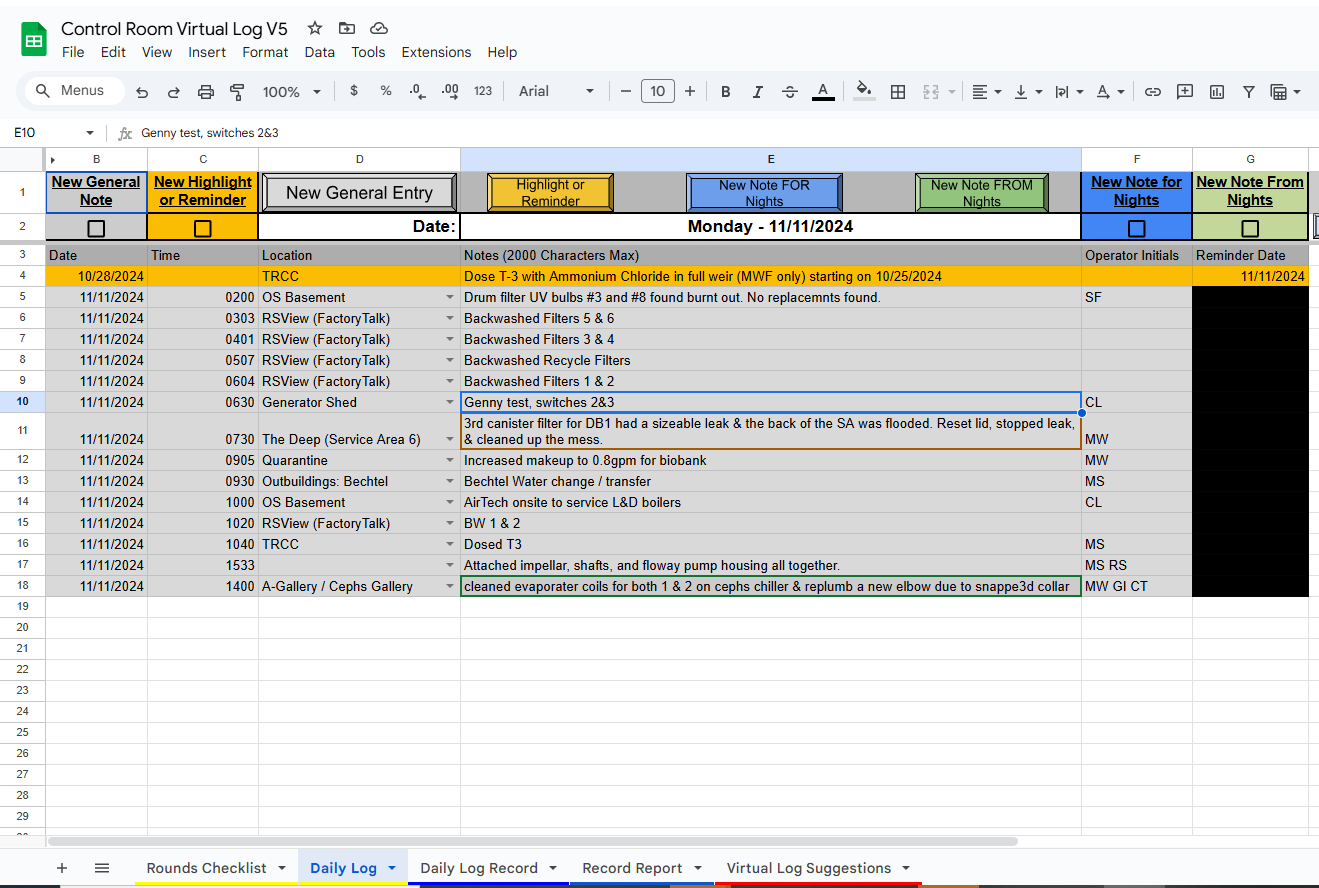This screenshot has width=1319, height=888.
Task: Tick the New Highlight or Reminder checkbox
Action: (203, 228)
